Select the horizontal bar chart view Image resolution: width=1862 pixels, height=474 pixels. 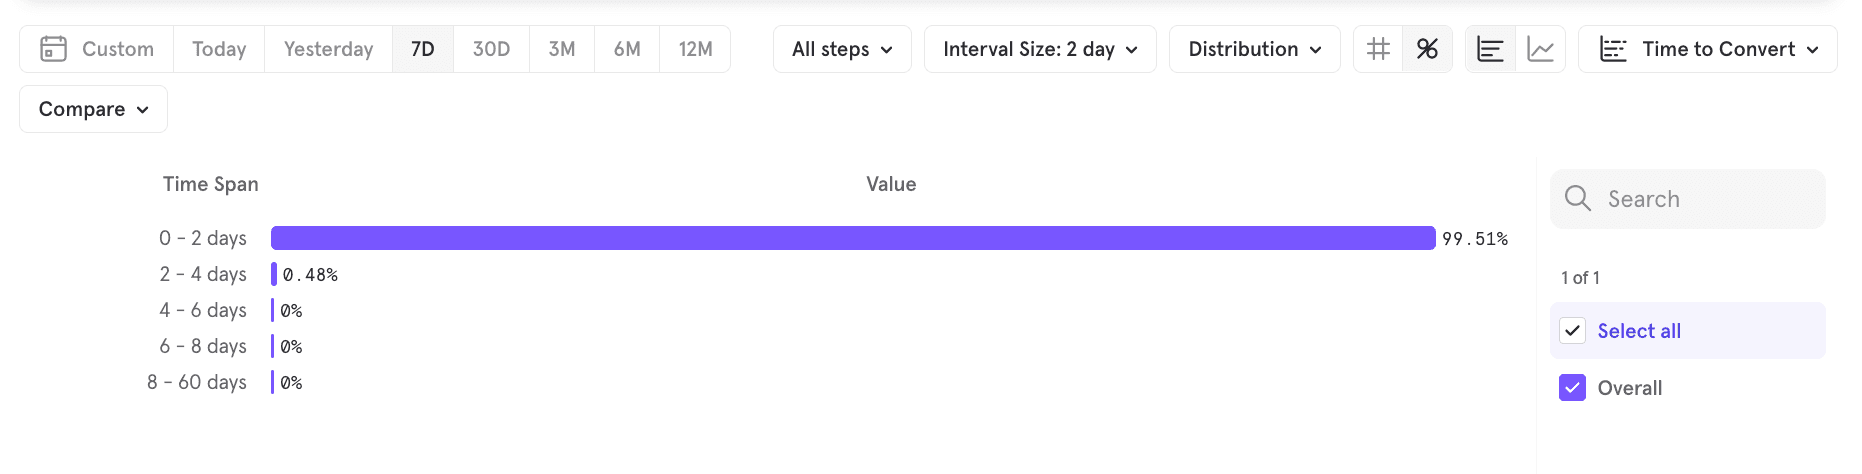(1490, 49)
